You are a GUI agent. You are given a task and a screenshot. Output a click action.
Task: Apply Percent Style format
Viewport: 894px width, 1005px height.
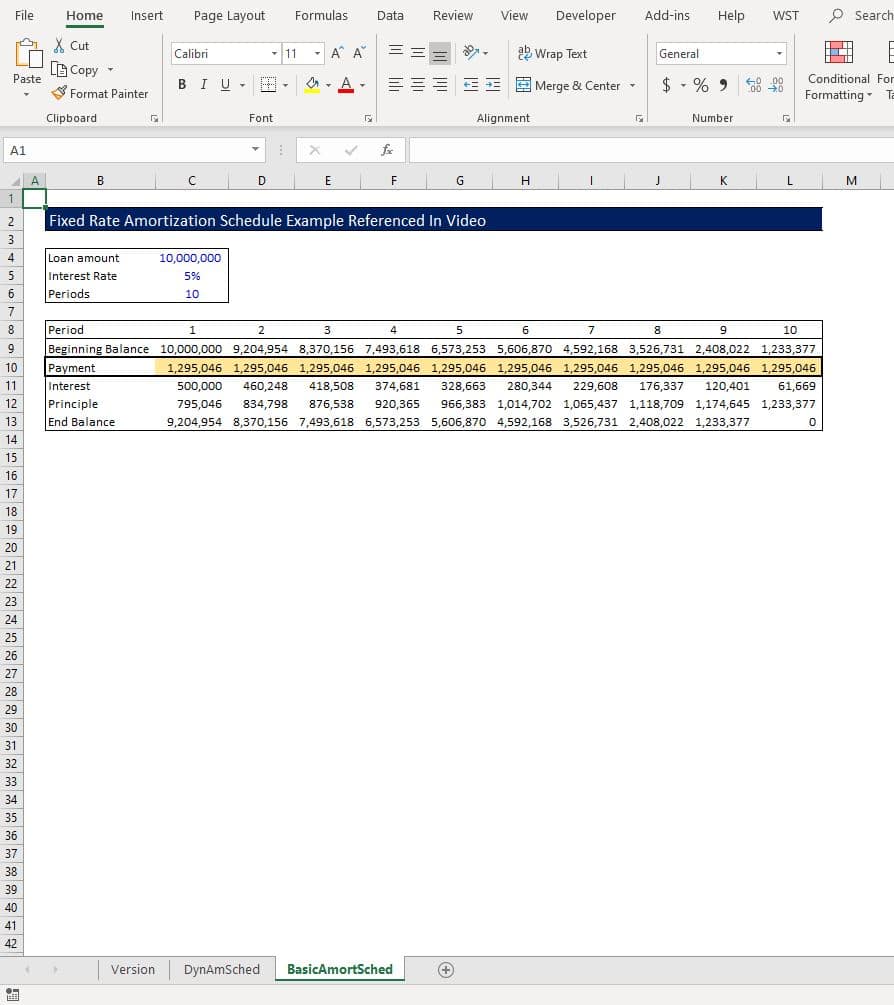[x=700, y=85]
